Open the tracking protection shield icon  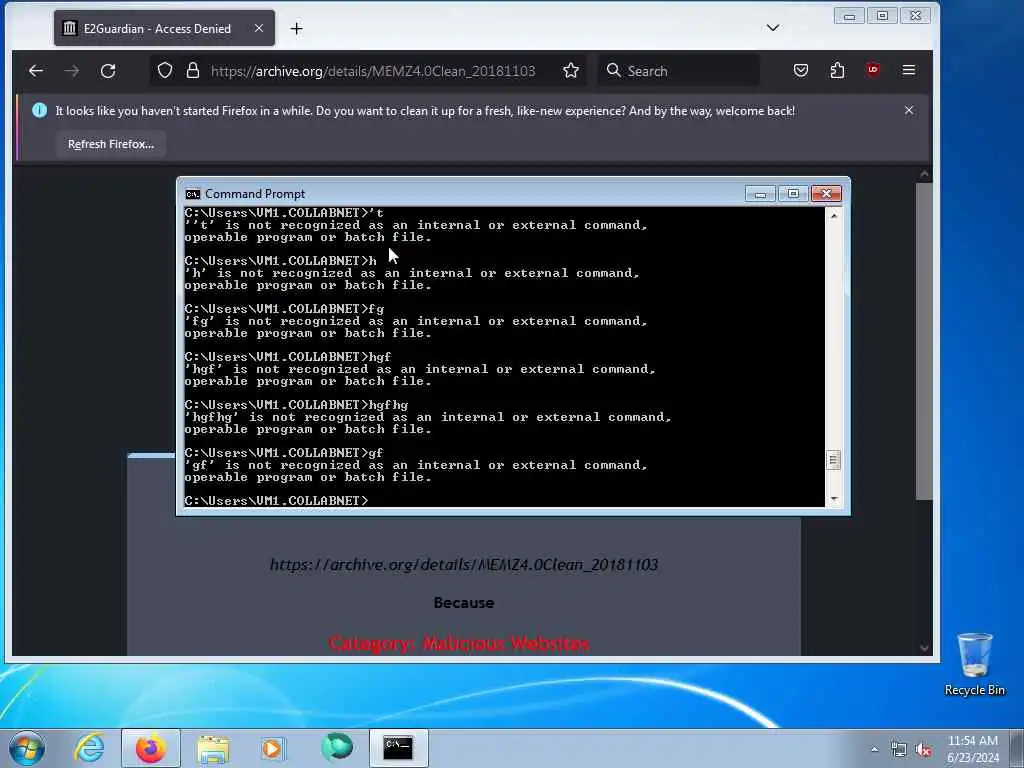coord(165,71)
